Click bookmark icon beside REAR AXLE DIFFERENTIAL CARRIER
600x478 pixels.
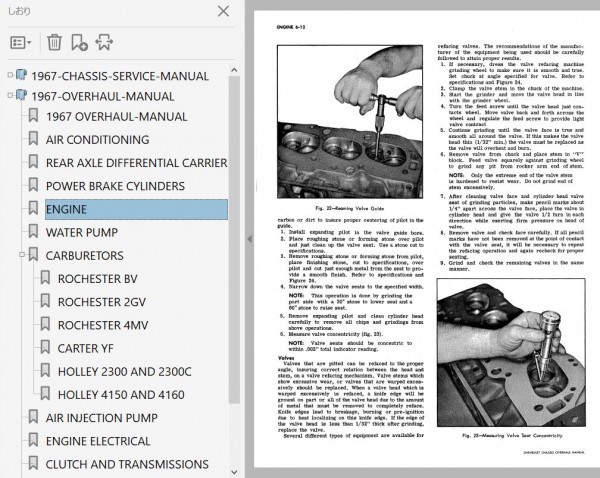tap(33, 162)
